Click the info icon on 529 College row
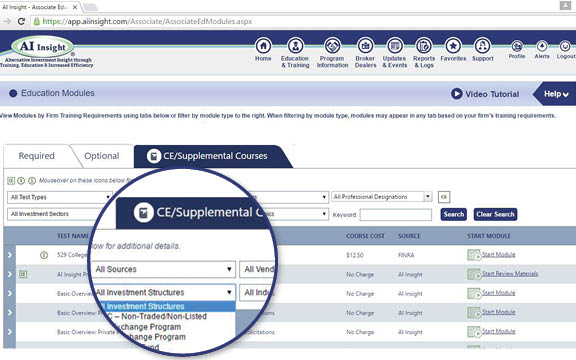The image size is (576, 360). tap(44, 255)
